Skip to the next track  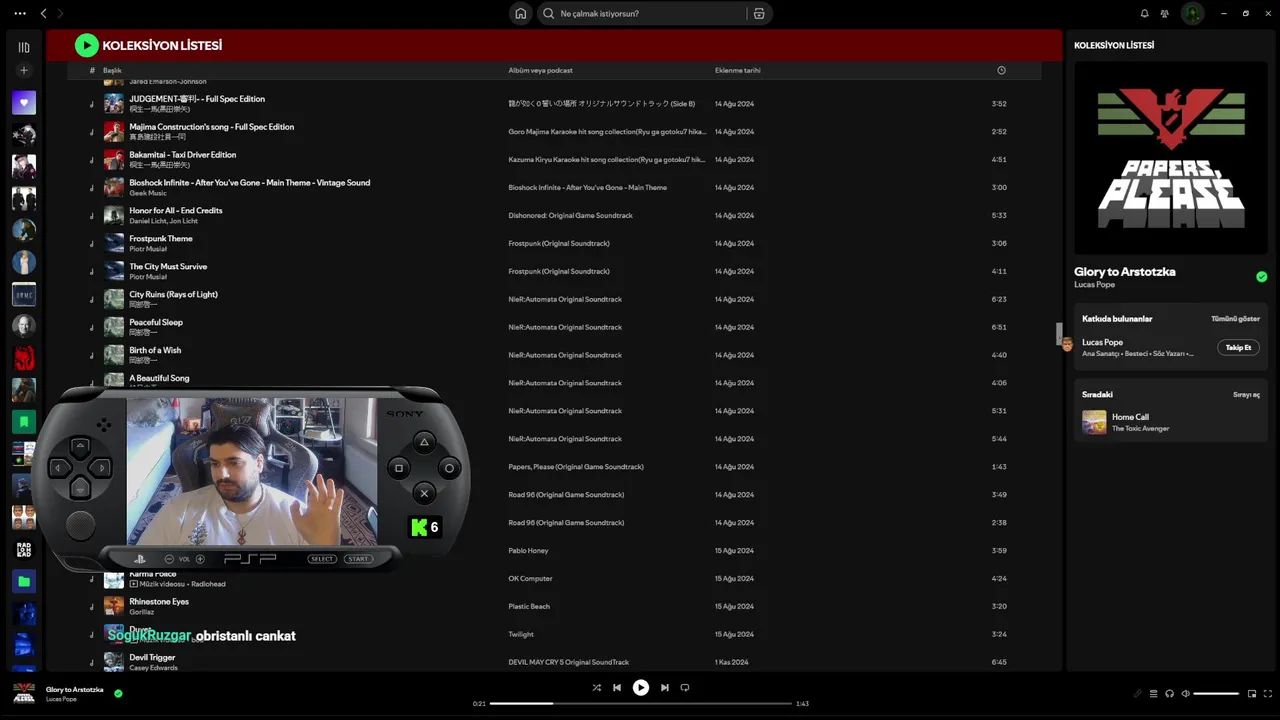(665, 688)
